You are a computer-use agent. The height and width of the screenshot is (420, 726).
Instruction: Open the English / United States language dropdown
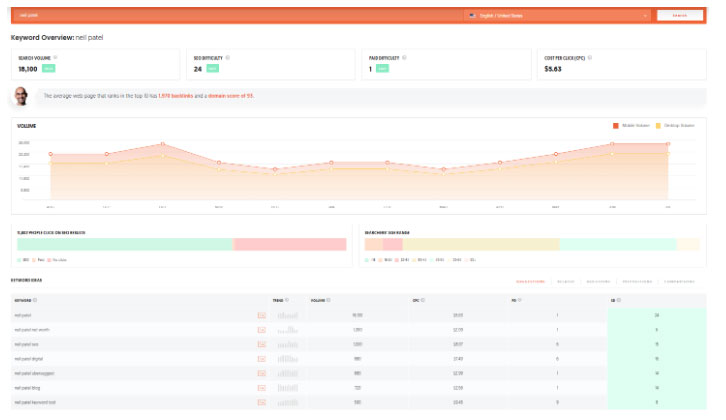pyautogui.click(x=557, y=15)
